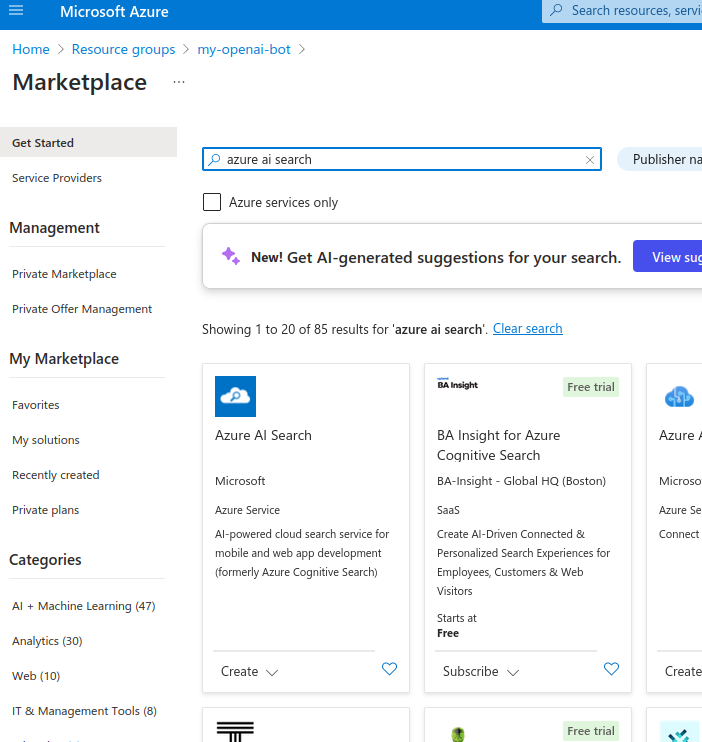
Task: Click the top Search resources field
Action: (622, 10)
